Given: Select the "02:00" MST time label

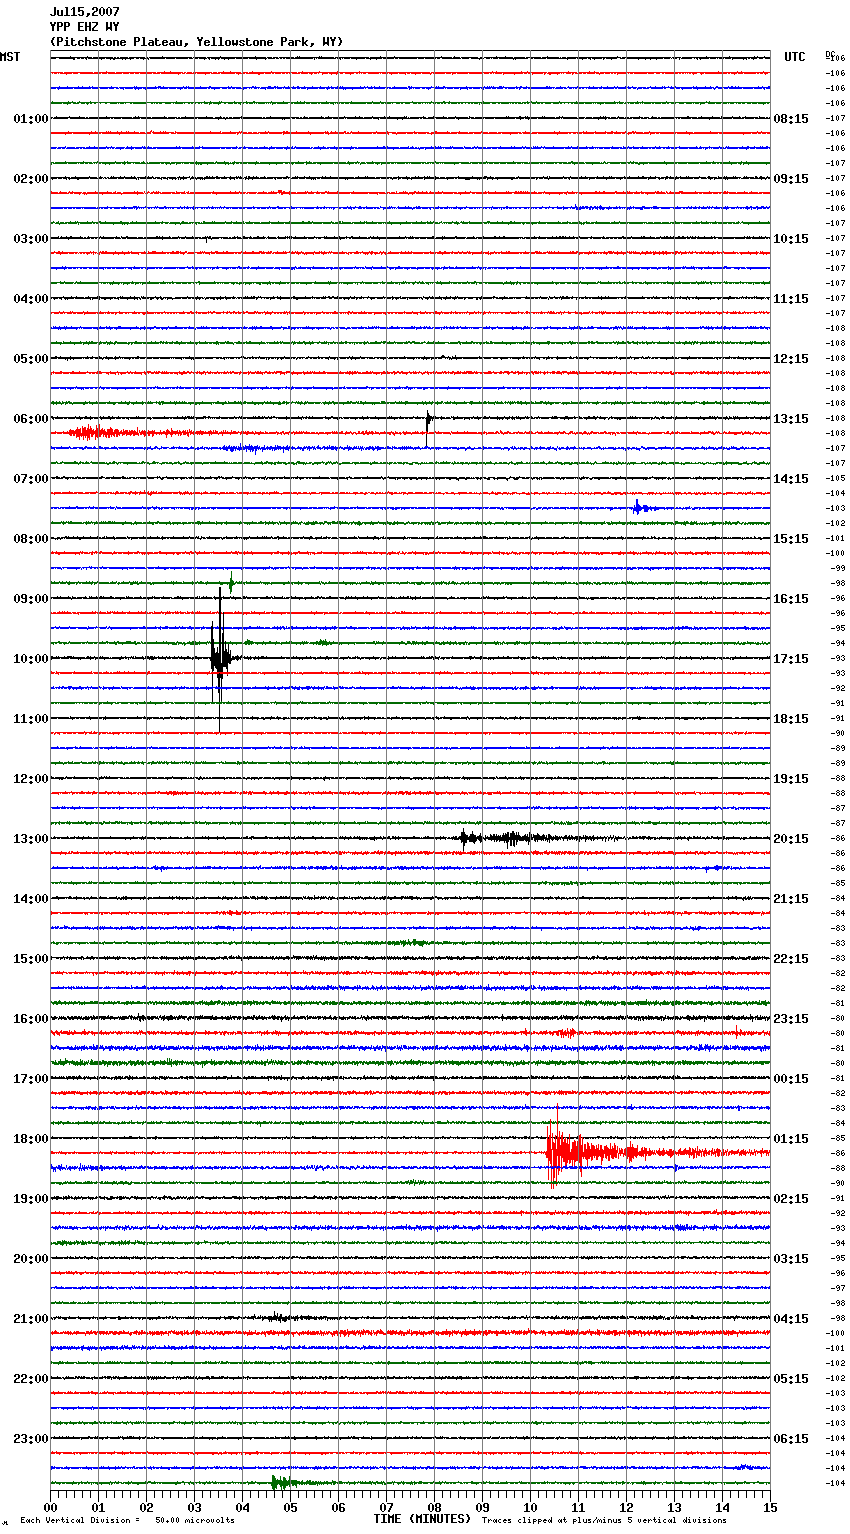Looking at the screenshot, I should point(31,179).
